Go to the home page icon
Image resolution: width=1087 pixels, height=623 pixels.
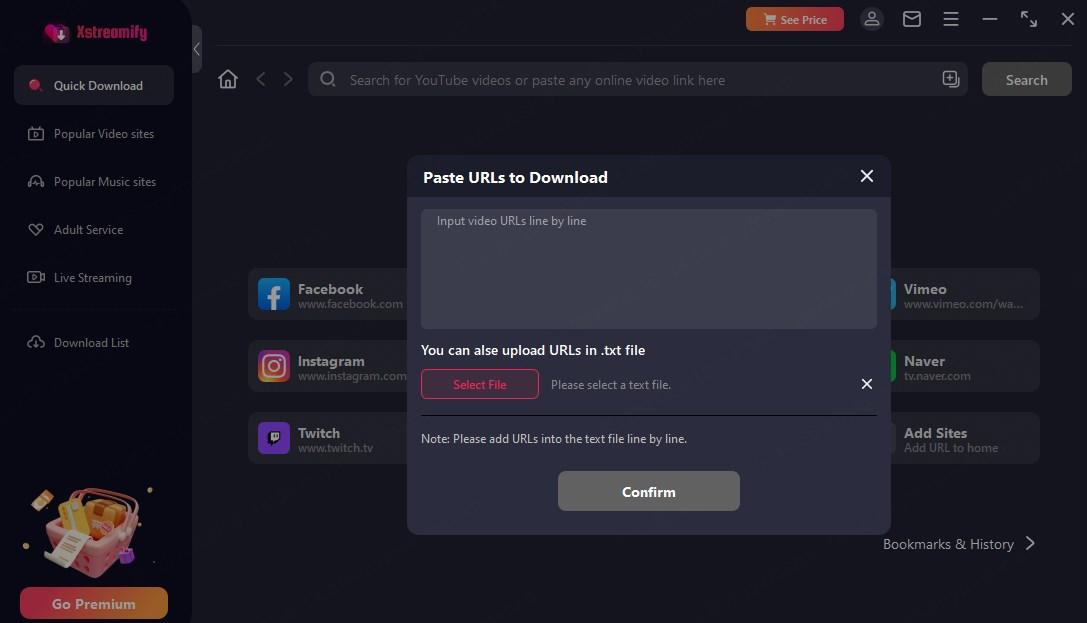(227, 80)
